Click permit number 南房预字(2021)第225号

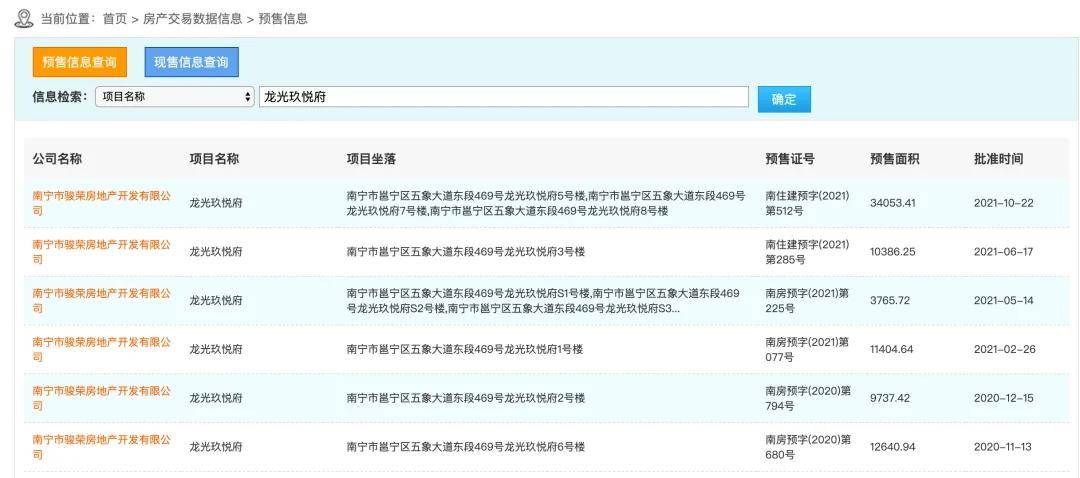(807, 301)
